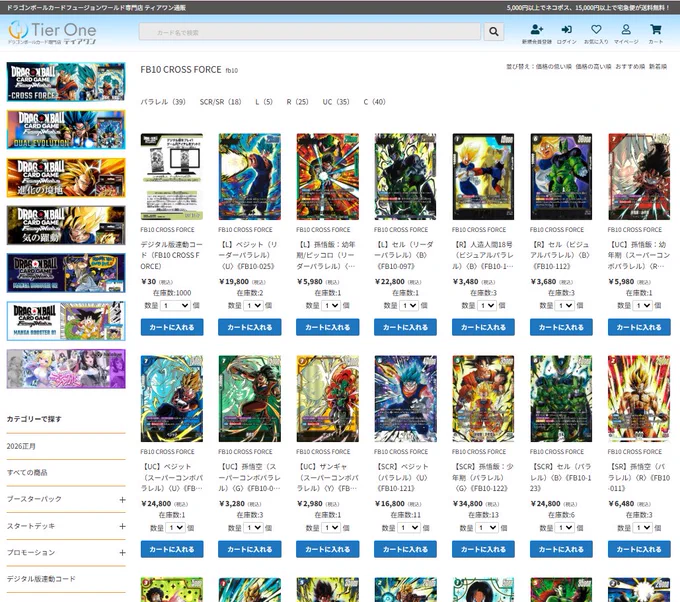
Task: Focus the card name search field
Action: (310, 32)
